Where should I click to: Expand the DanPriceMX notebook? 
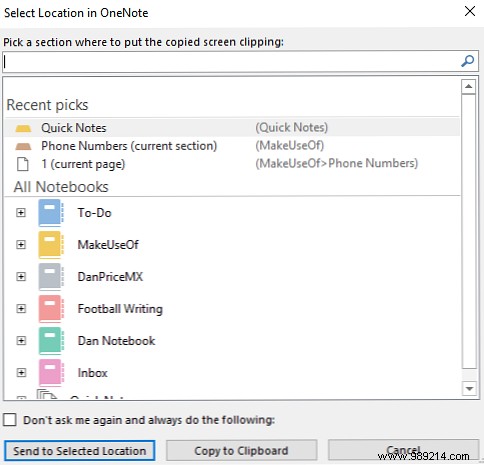[x=21, y=277]
